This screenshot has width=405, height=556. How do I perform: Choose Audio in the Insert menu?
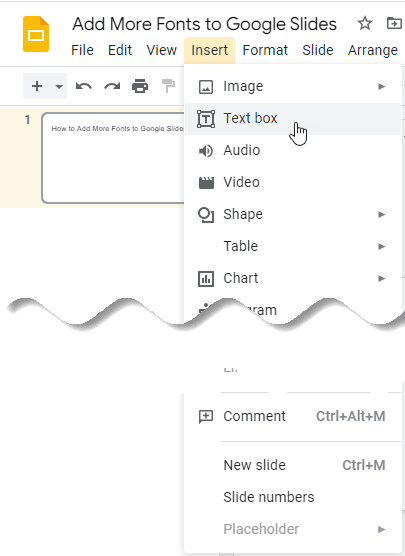pos(293,150)
